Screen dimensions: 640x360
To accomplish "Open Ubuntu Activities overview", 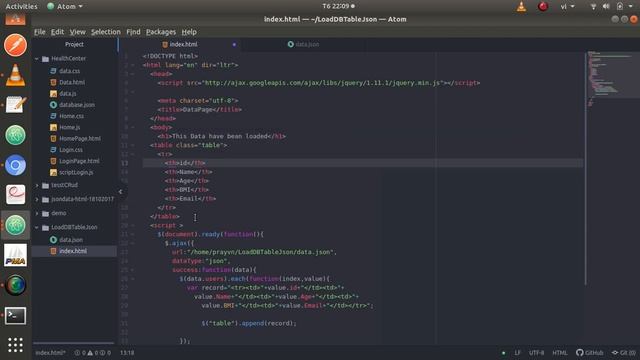I will [x=21, y=6].
